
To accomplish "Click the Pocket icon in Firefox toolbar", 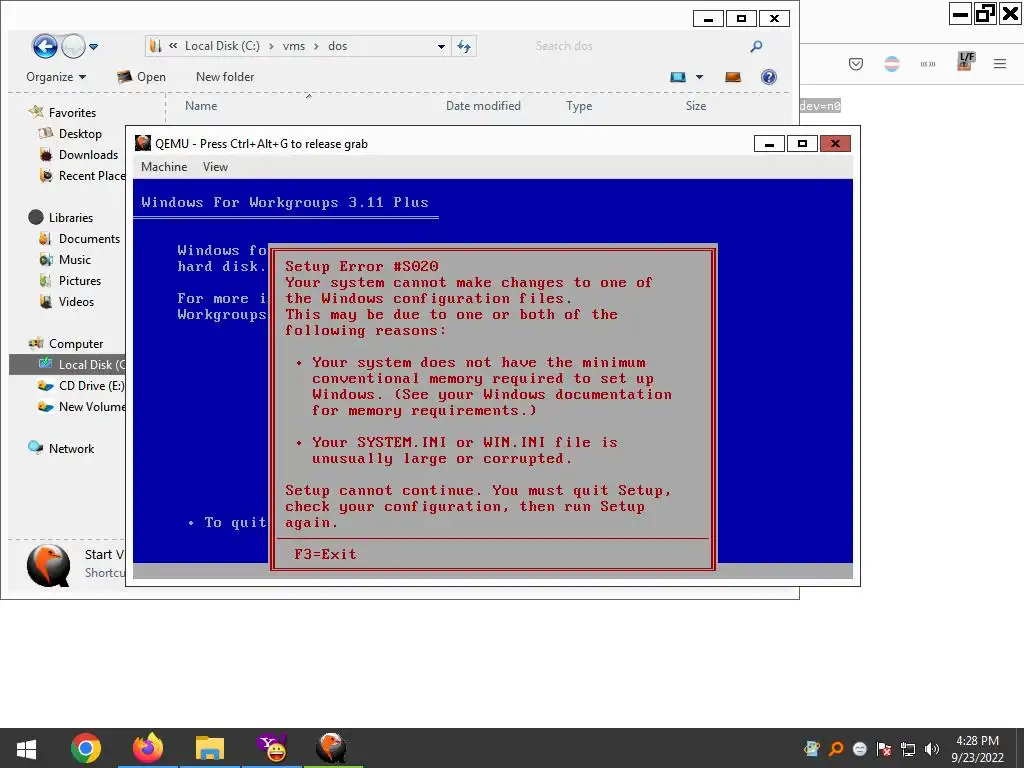I will [x=856, y=64].
